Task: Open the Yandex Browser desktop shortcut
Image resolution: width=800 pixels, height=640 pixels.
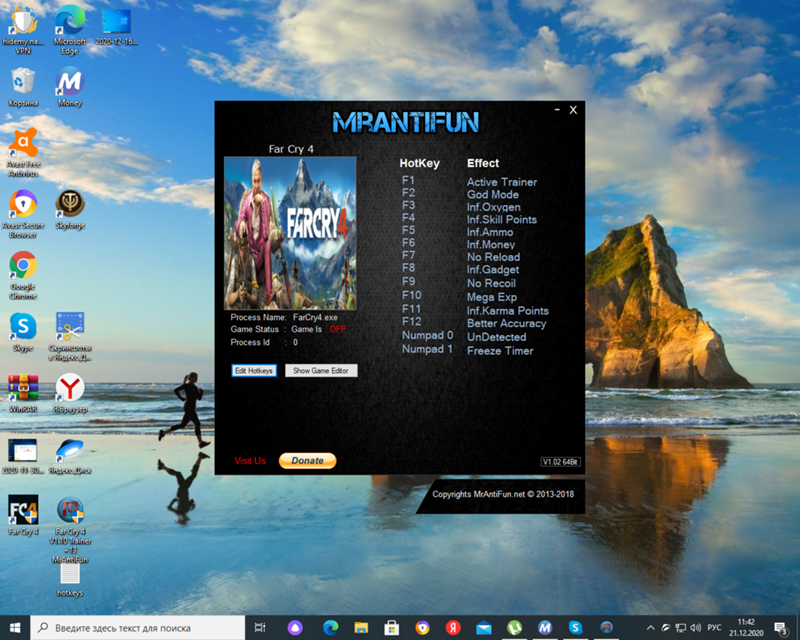Action: point(70,393)
